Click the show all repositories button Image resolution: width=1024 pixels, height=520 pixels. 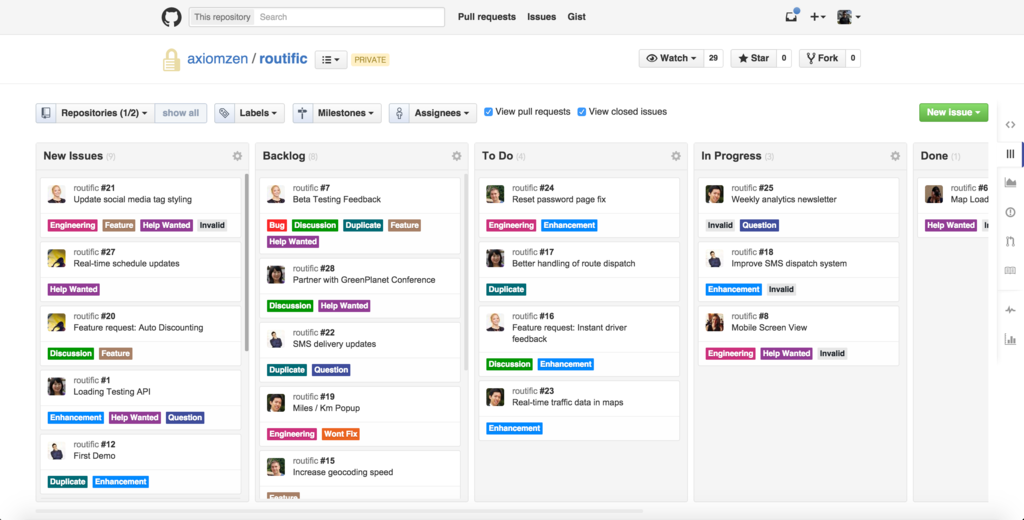[181, 113]
